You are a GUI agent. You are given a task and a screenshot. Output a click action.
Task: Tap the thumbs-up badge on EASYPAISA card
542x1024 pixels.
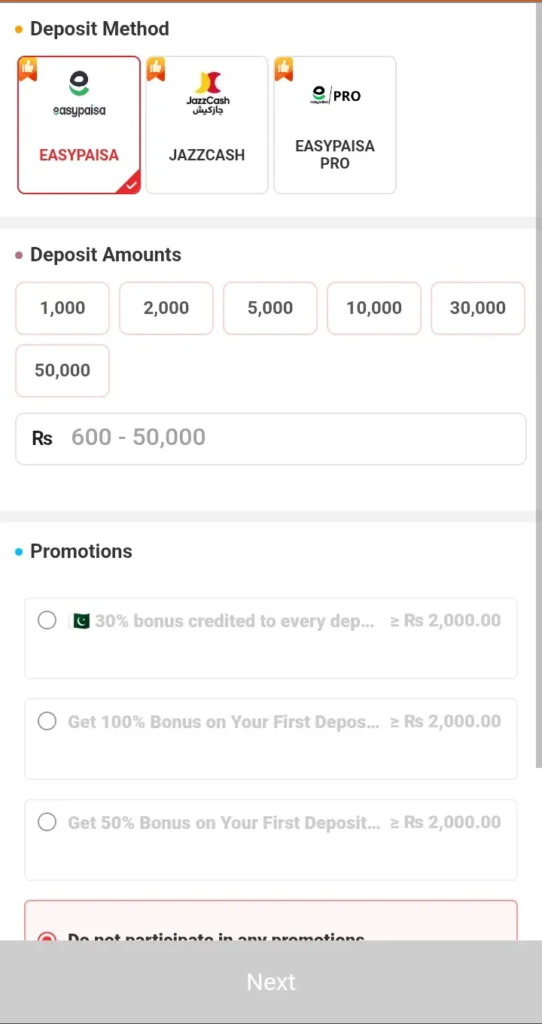pos(27,69)
